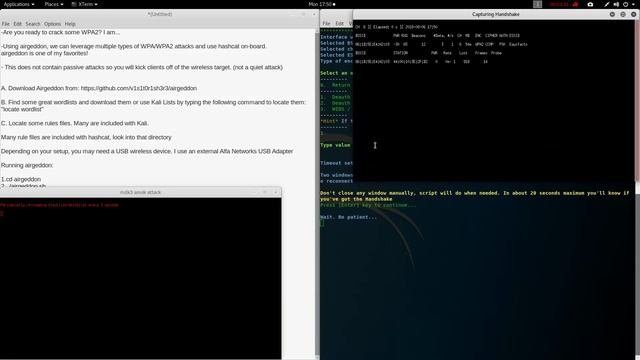
Task: Click the line mentioning Alfa Networks USB Adapter
Action: 147,151
